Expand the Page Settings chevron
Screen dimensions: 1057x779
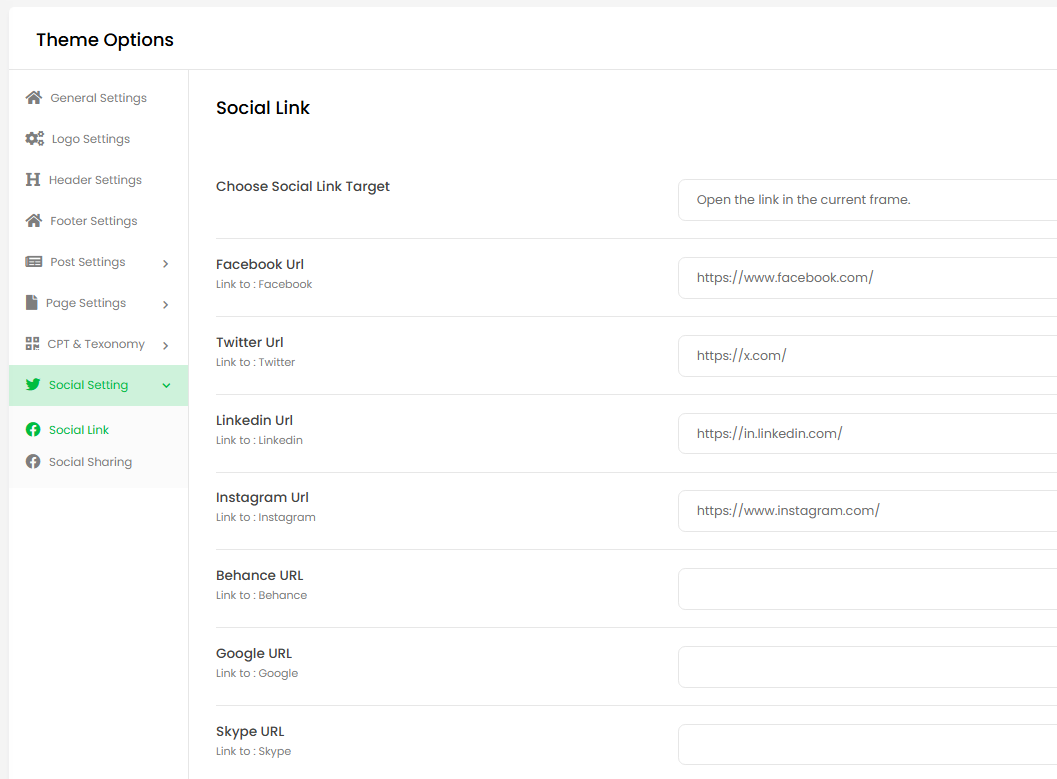166,304
